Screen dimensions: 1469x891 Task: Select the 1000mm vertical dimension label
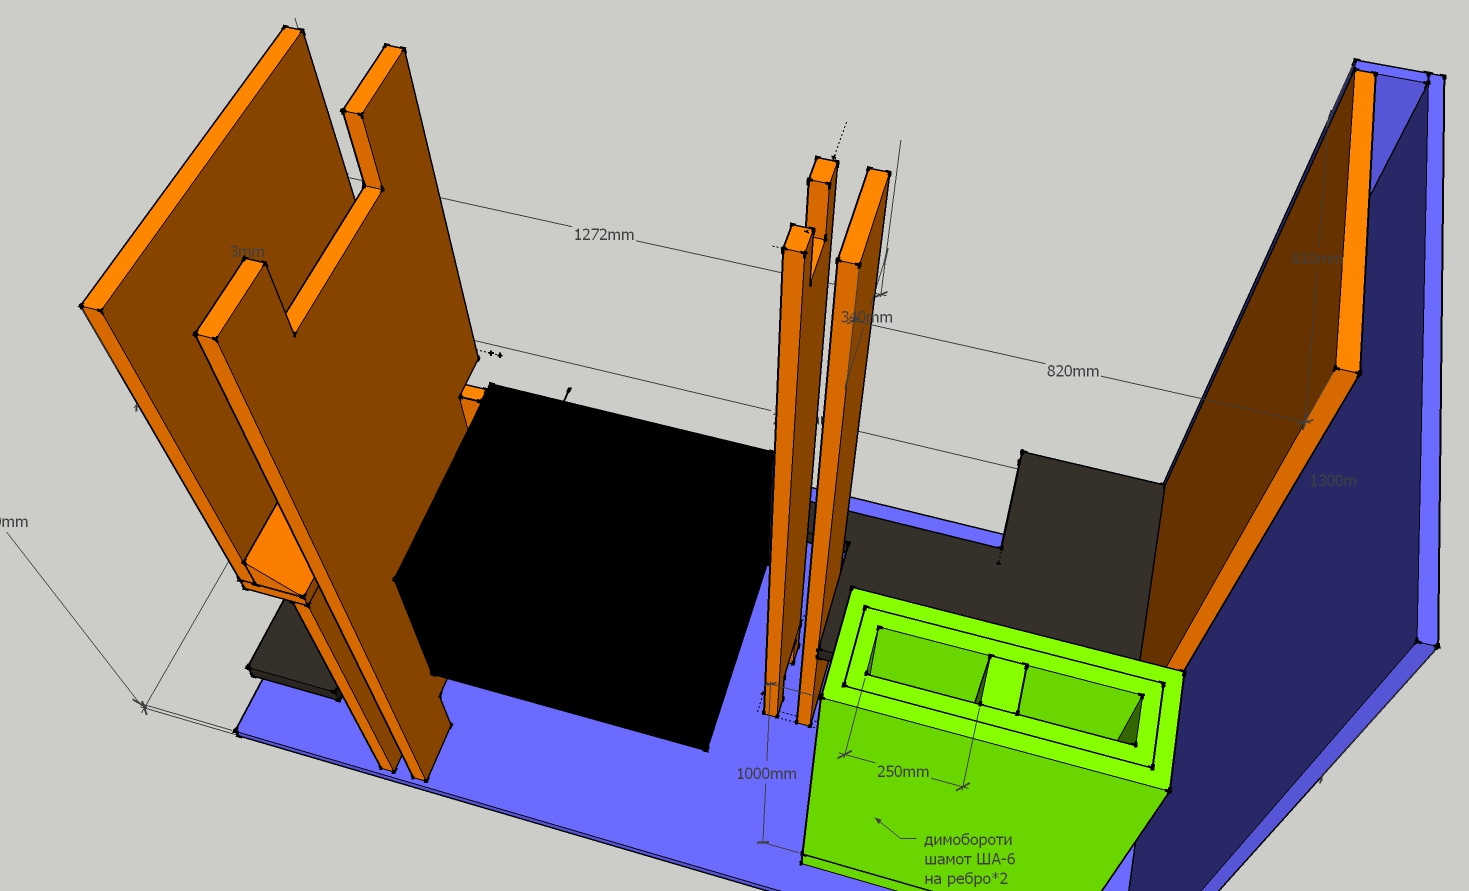[x=766, y=774]
